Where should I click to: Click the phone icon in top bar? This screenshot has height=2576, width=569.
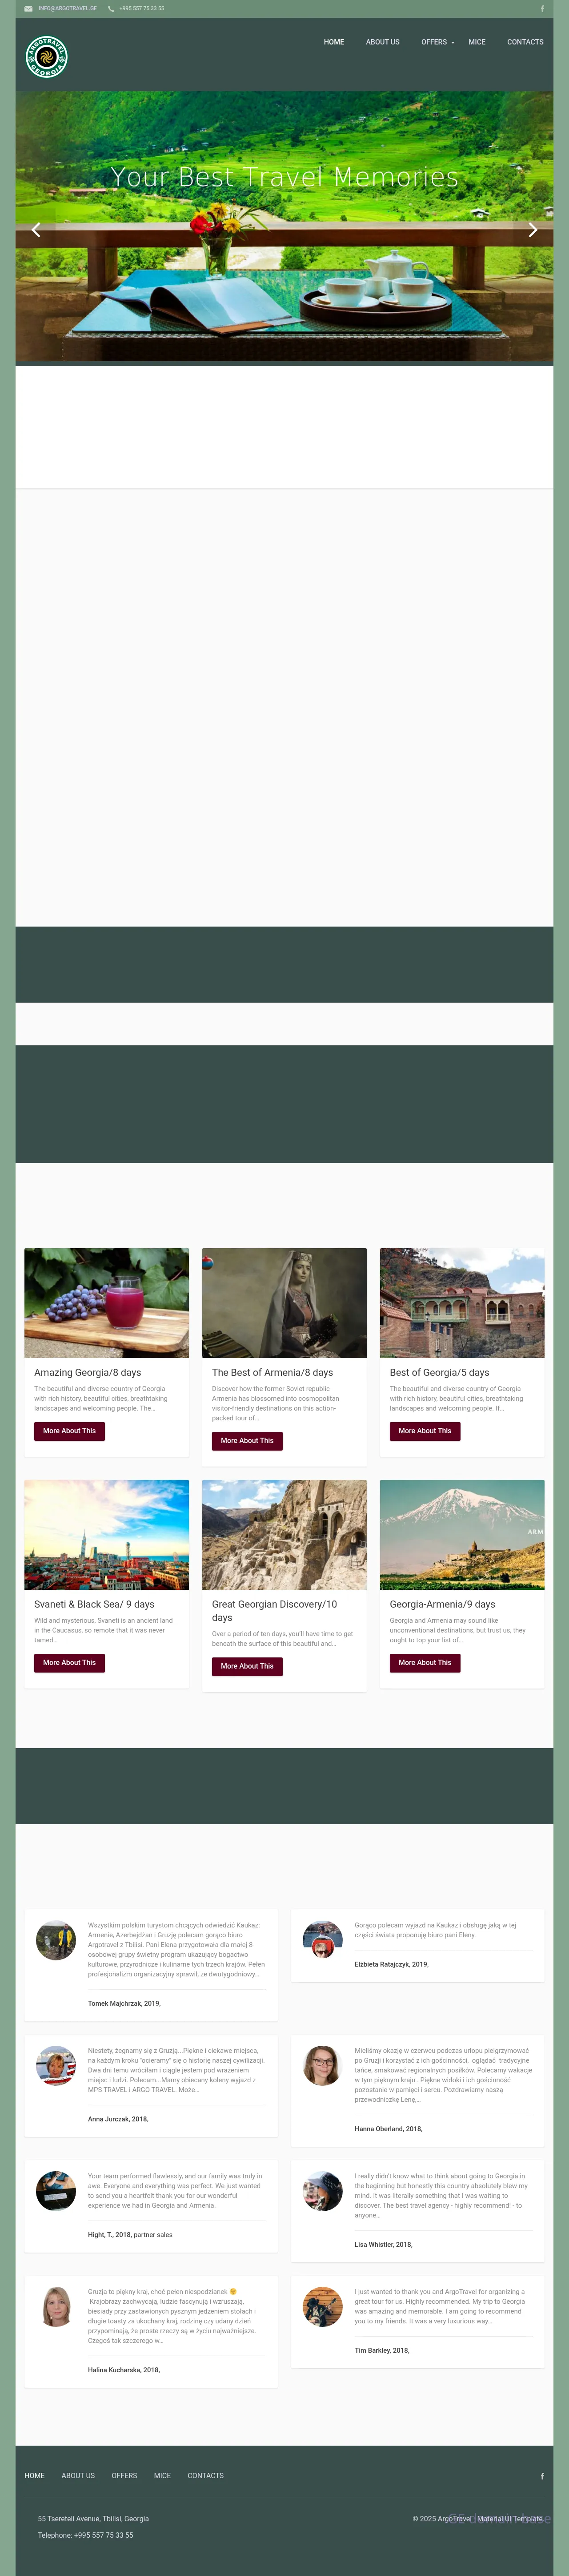click(111, 9)
